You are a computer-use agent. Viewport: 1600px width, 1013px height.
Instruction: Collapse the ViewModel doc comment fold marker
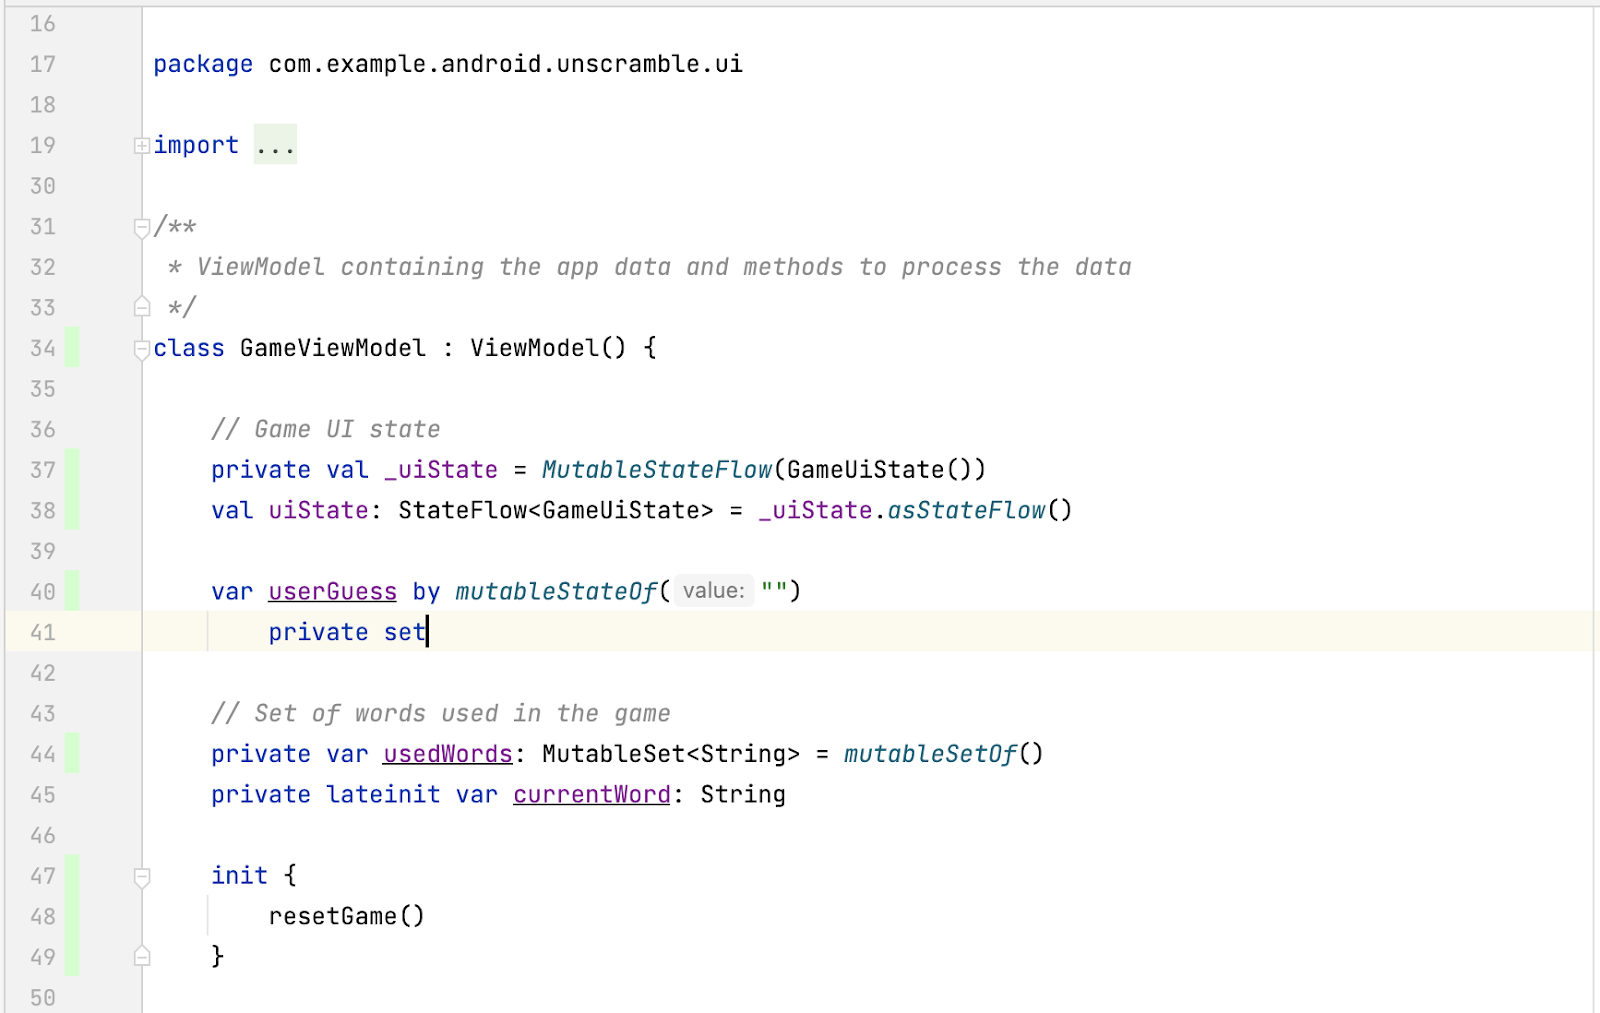click(x=141, y=228)
